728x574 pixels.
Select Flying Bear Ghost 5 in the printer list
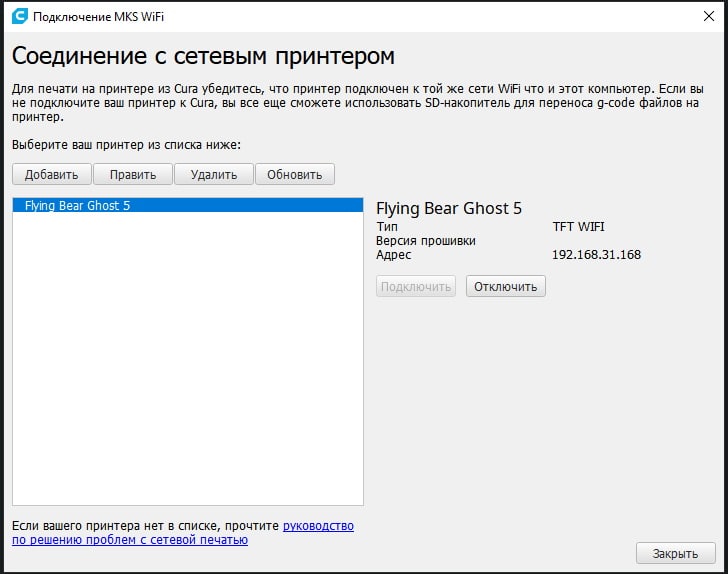click(188, 205)
